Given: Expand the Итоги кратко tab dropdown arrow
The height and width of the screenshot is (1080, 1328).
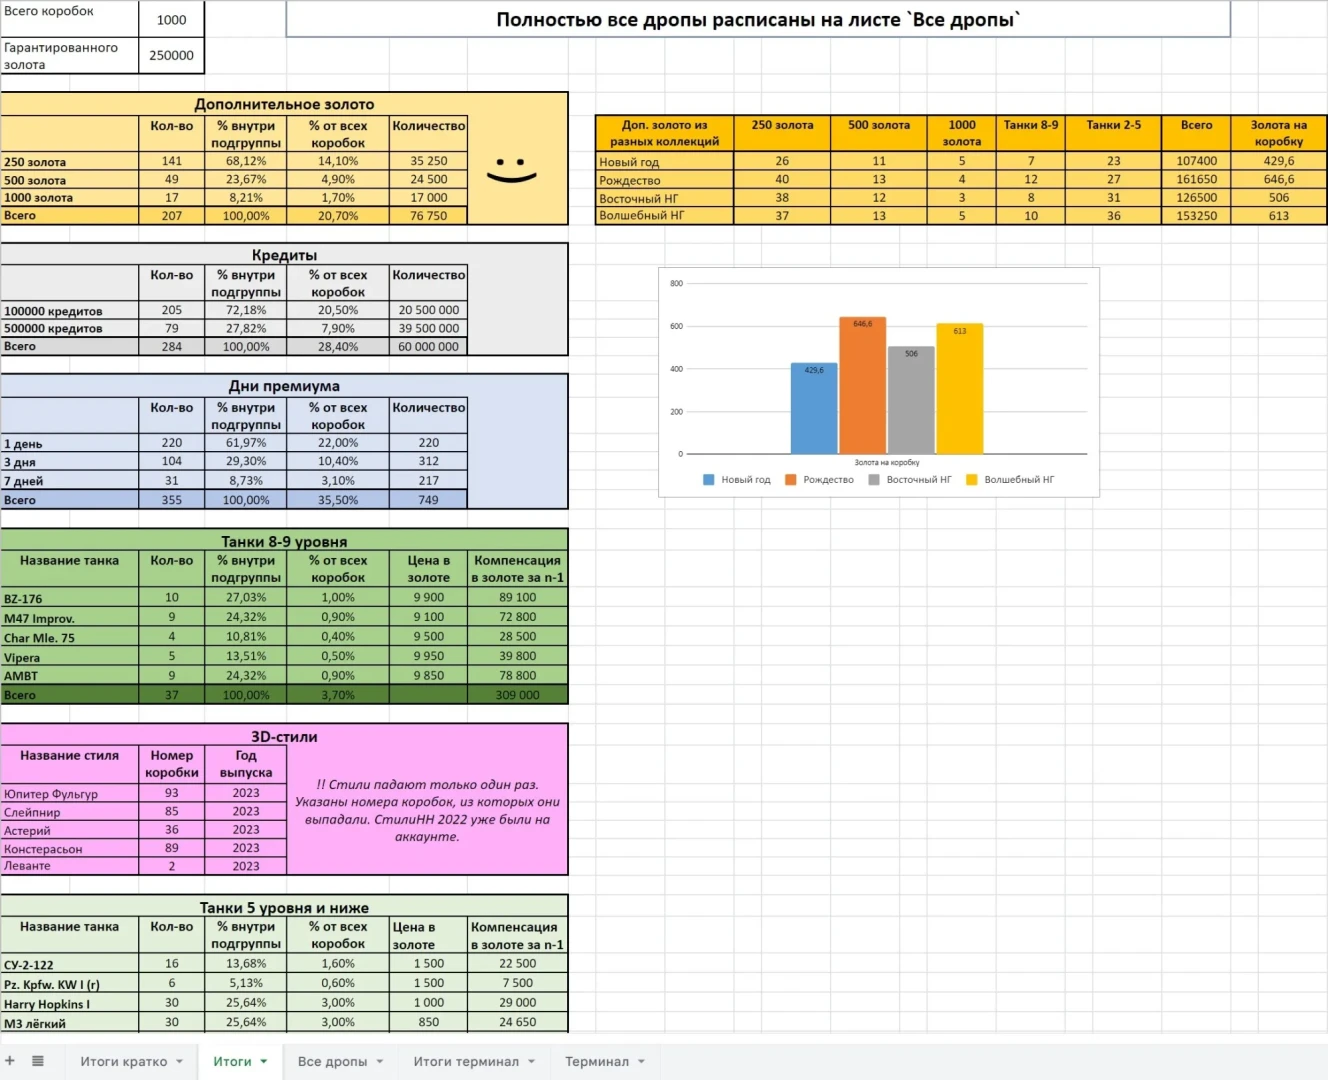Looking at the screenshot, I should coord(180,1062).
